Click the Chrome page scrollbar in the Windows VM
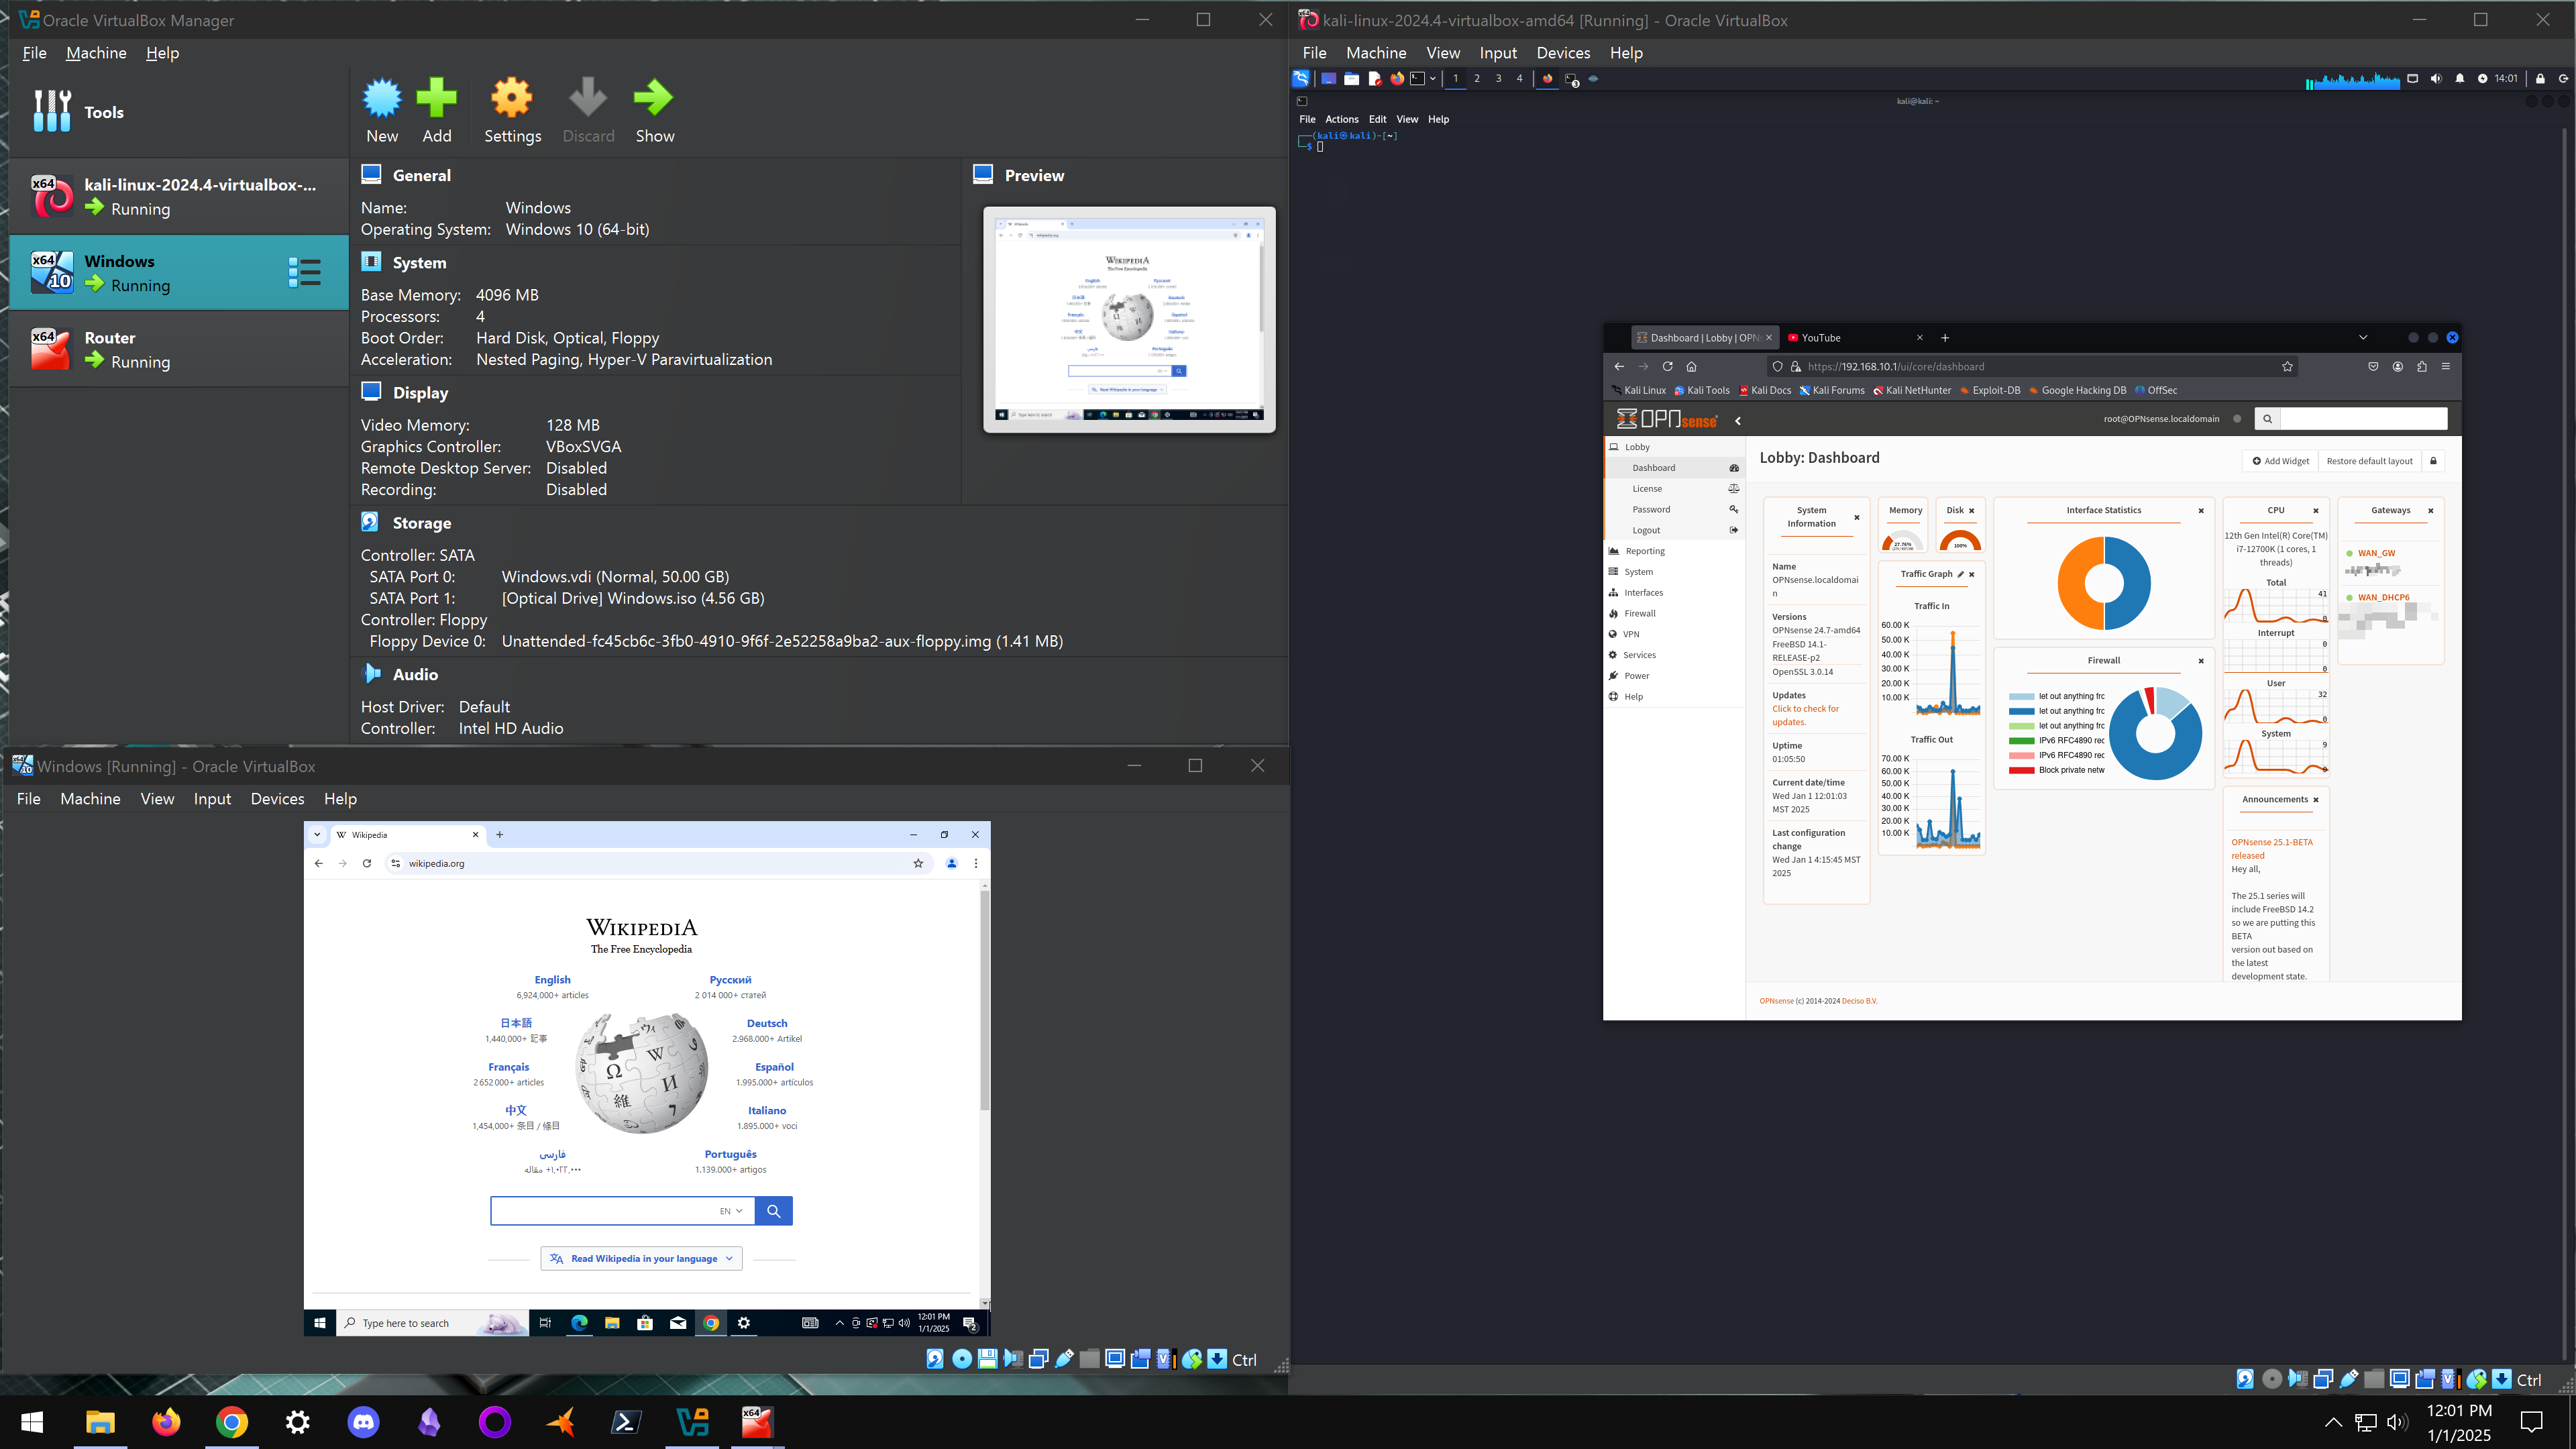The width and height of the screenshot is (2576, 1449). coord(985,1000)
